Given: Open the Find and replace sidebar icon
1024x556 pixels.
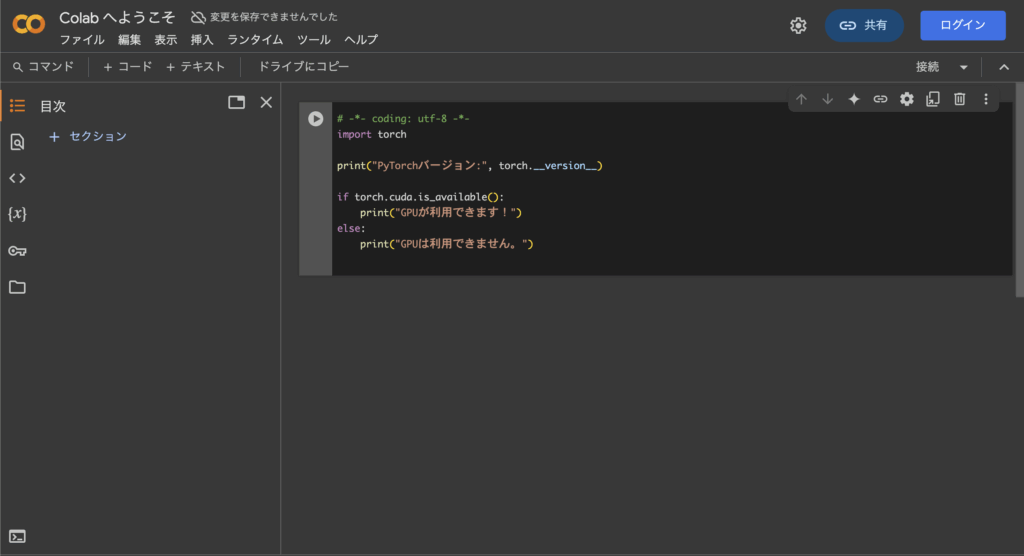Looking at the screenshot, I should tap(17, 142).
